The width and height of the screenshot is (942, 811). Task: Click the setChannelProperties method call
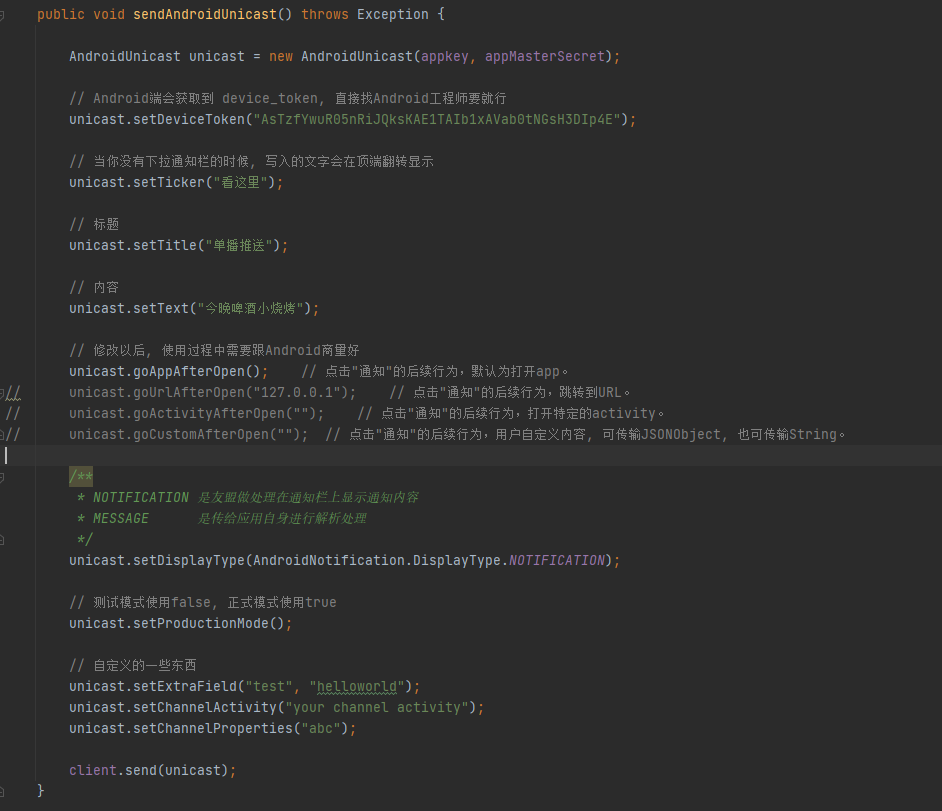[x=213, y=729]
